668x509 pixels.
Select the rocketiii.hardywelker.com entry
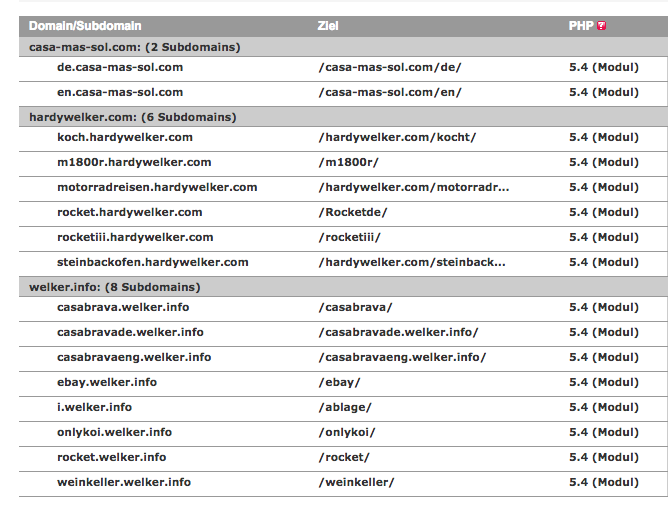coord(135,237)
